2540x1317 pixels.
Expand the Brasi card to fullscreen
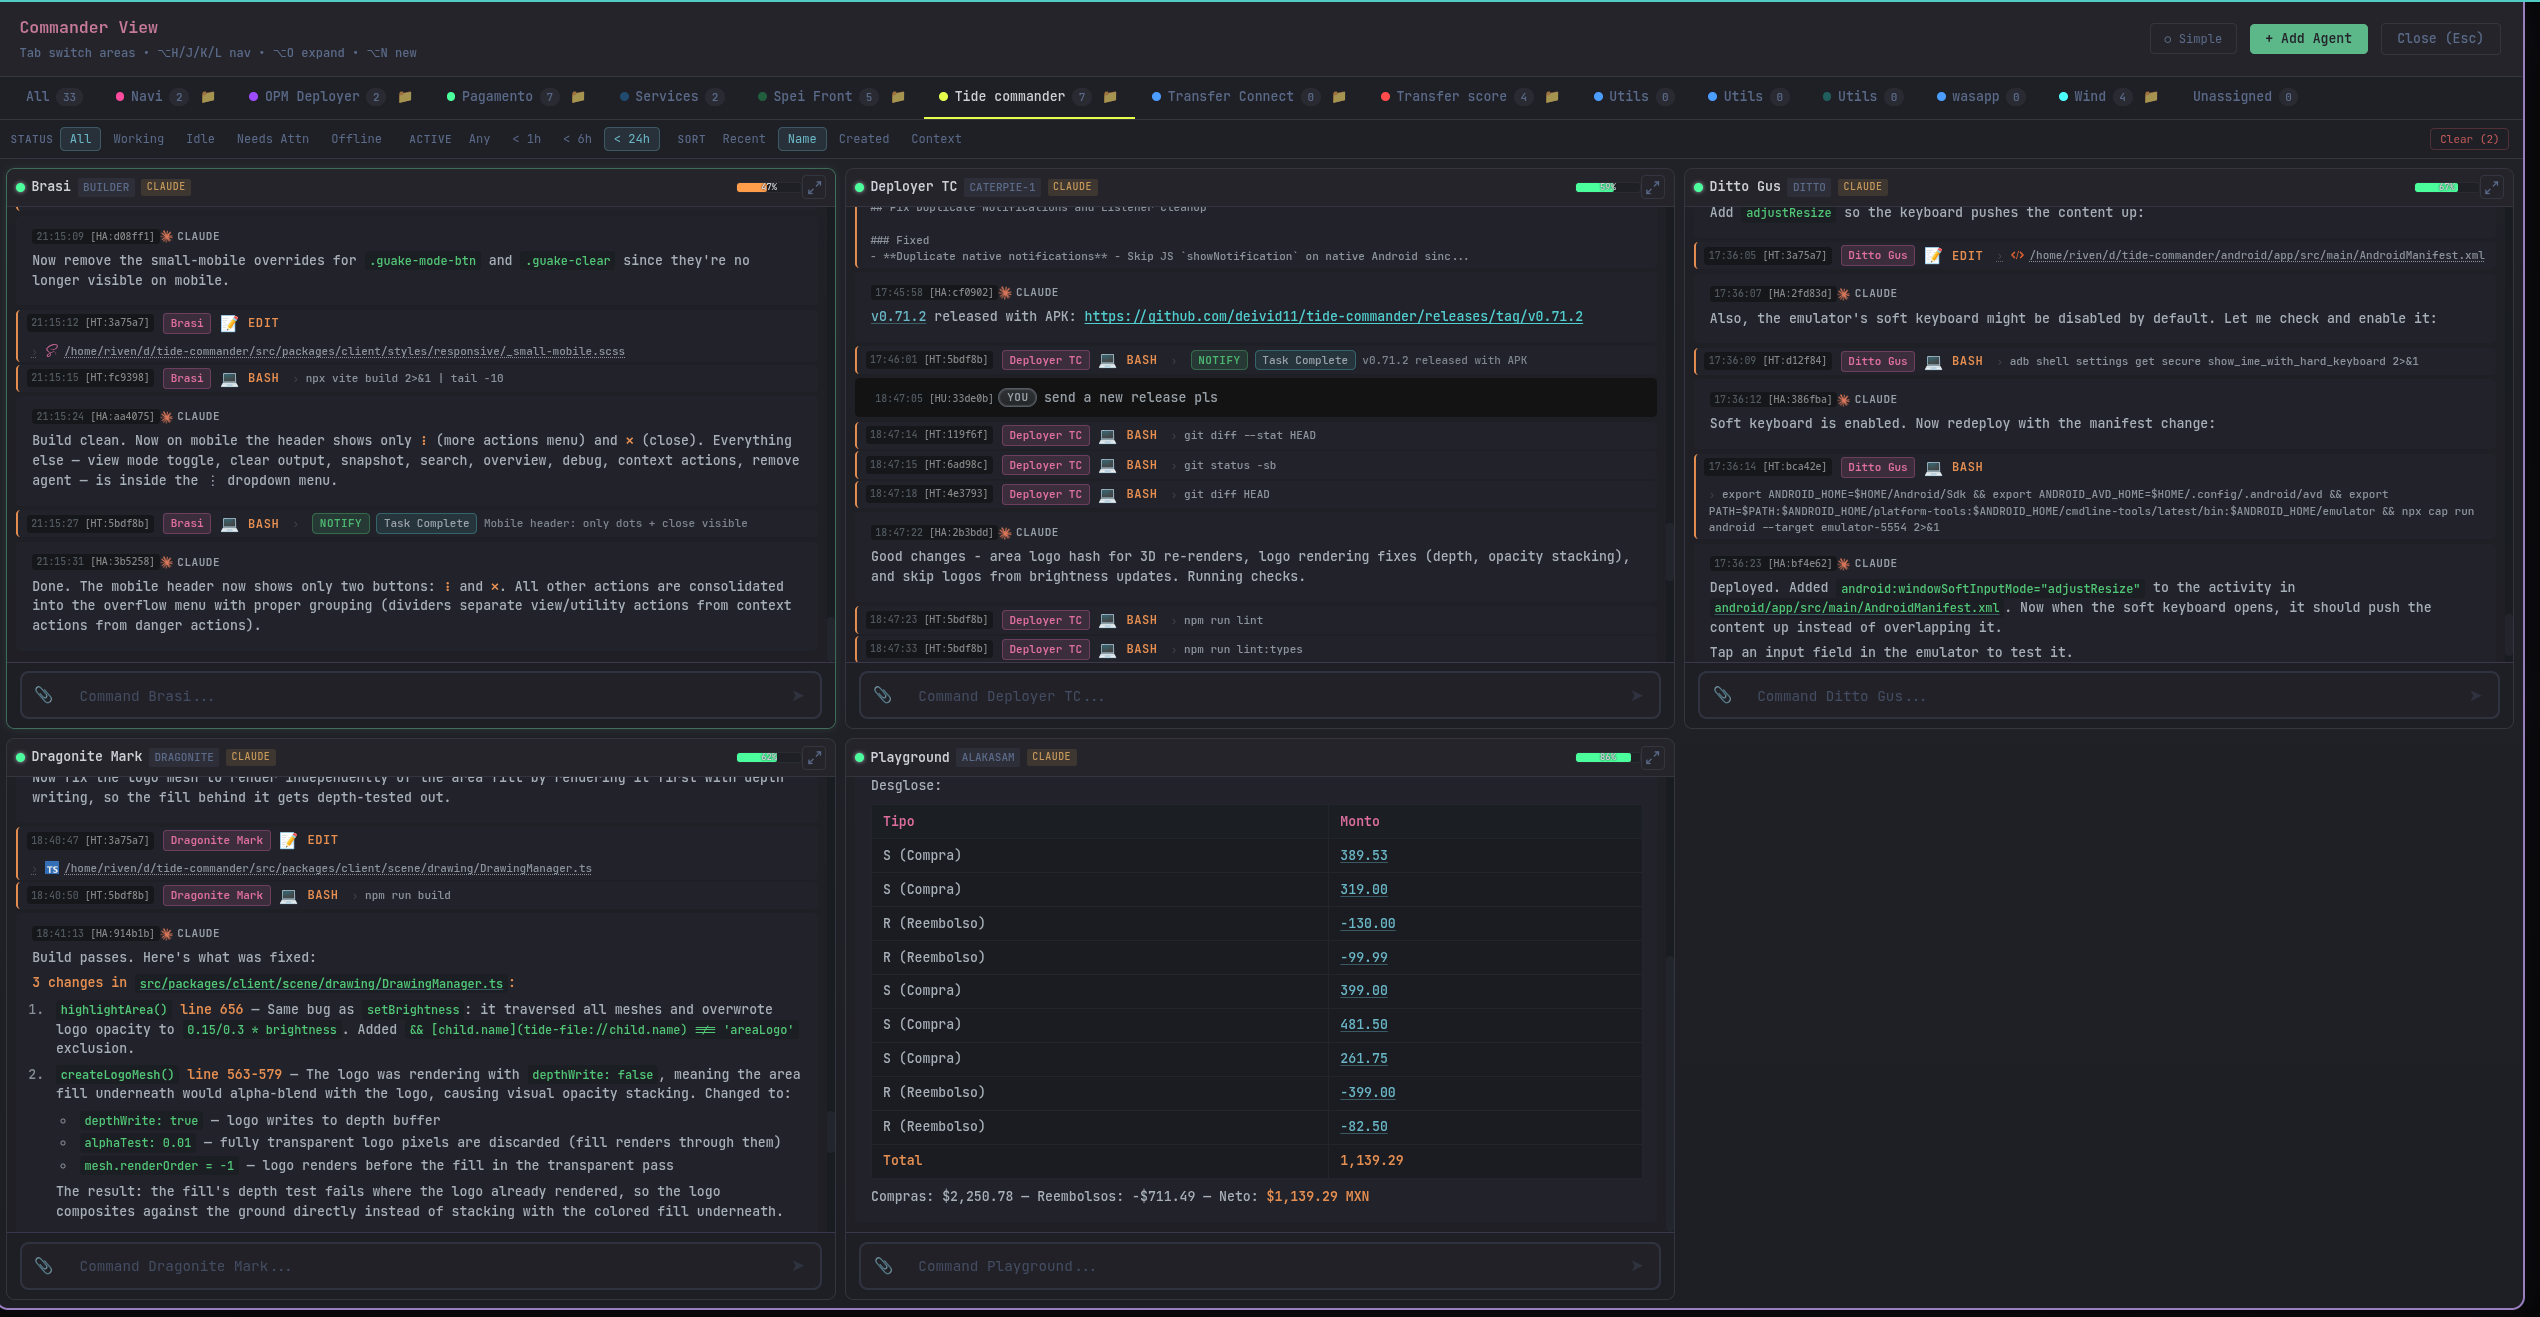click(814, 188)
